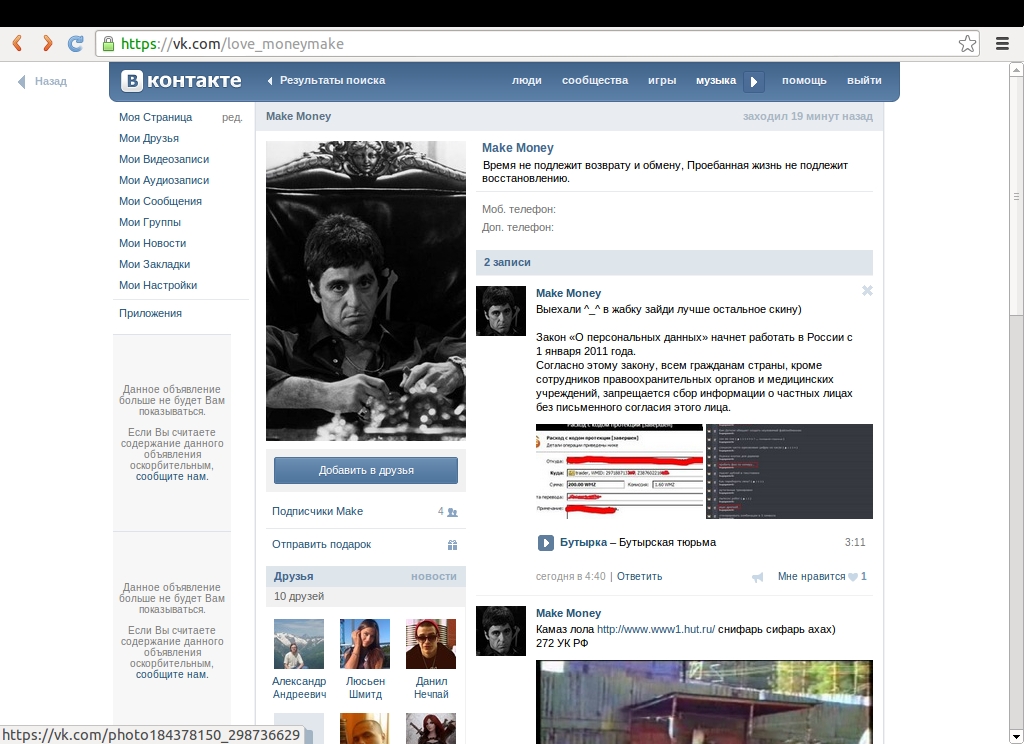The height and width of the screenshot is (744, 1024).
Task: Open the payment screenshot image in first post
Action: (x=619, y=472)
